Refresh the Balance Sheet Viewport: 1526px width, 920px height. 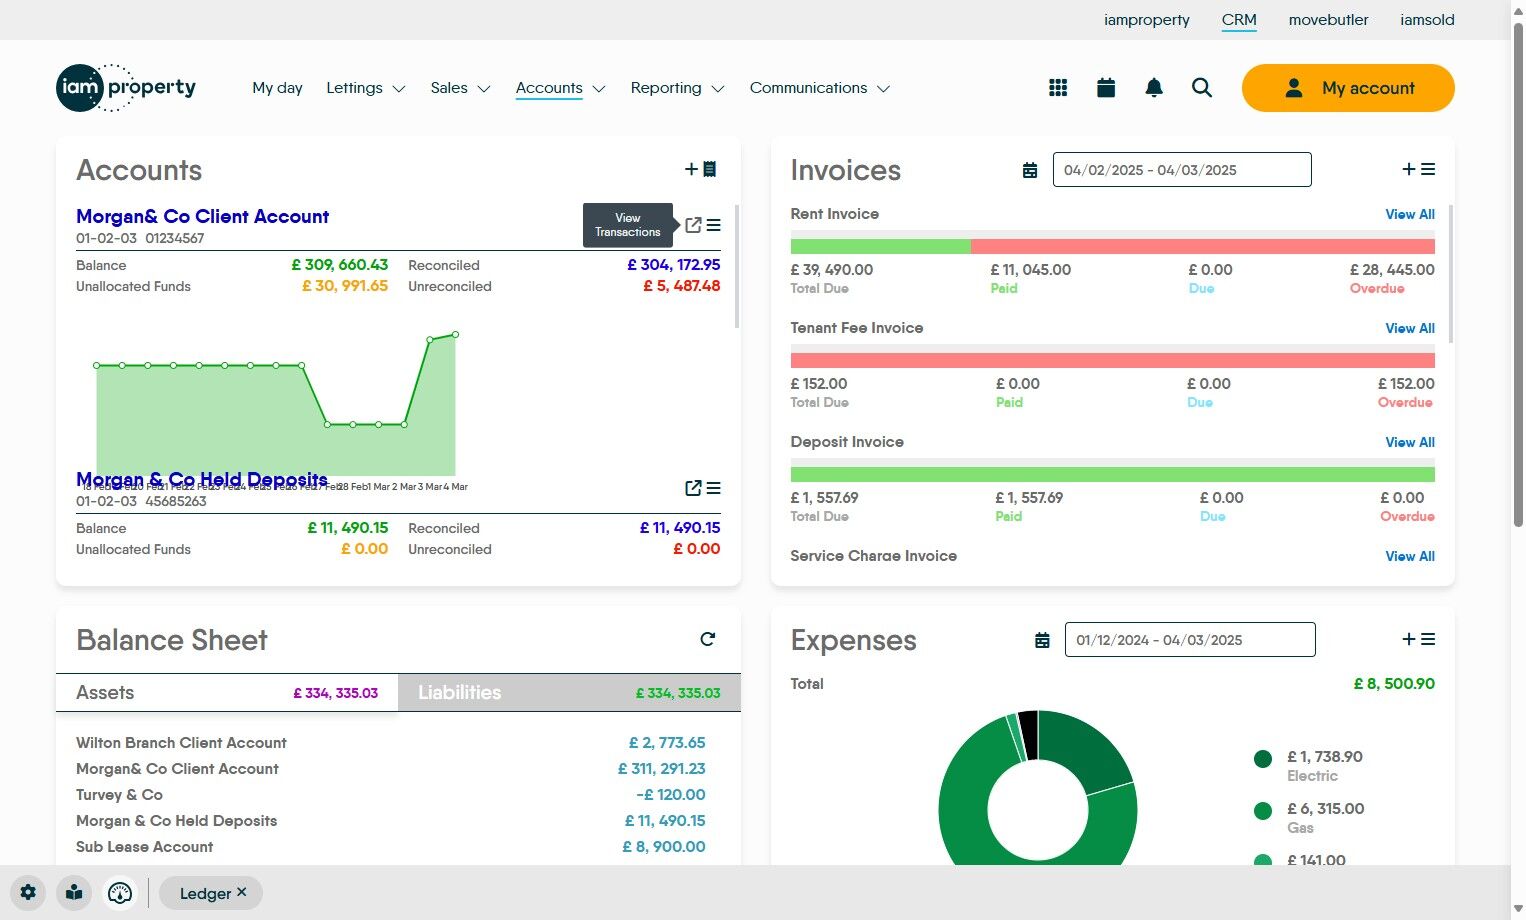[708, 639]
